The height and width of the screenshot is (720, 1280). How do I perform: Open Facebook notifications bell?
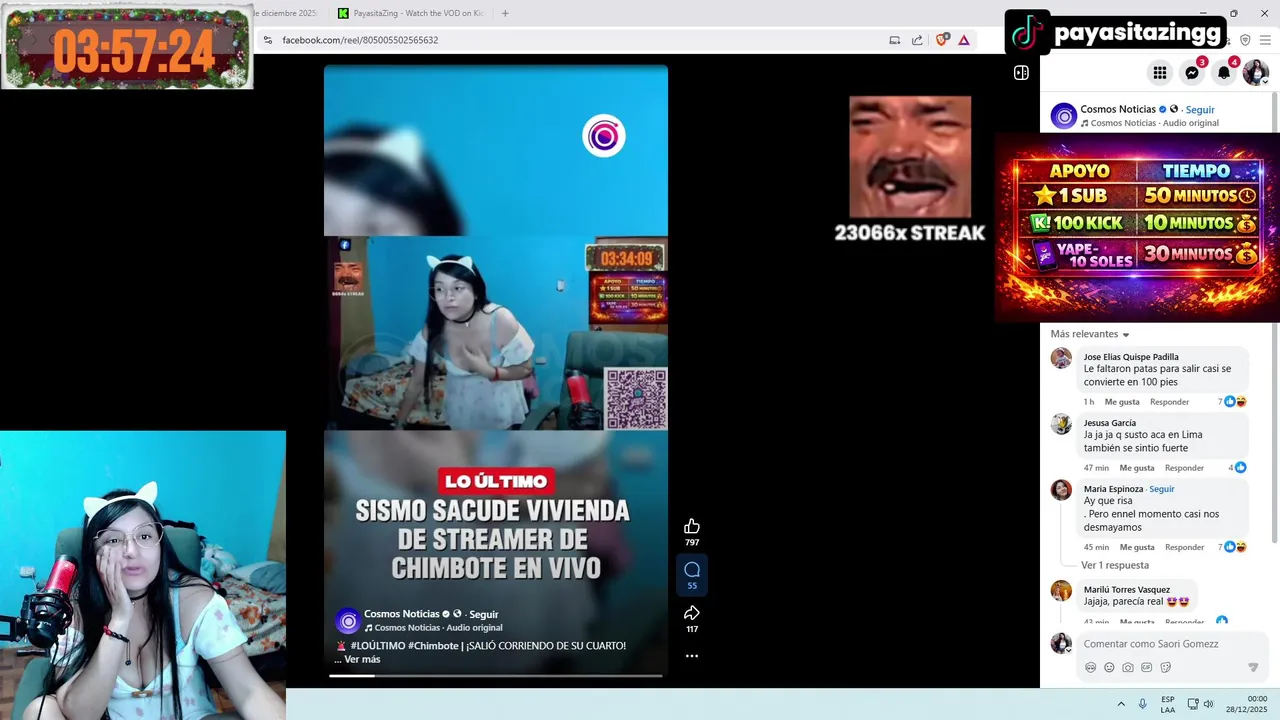pyautogui.click(x=1224, y=72)
